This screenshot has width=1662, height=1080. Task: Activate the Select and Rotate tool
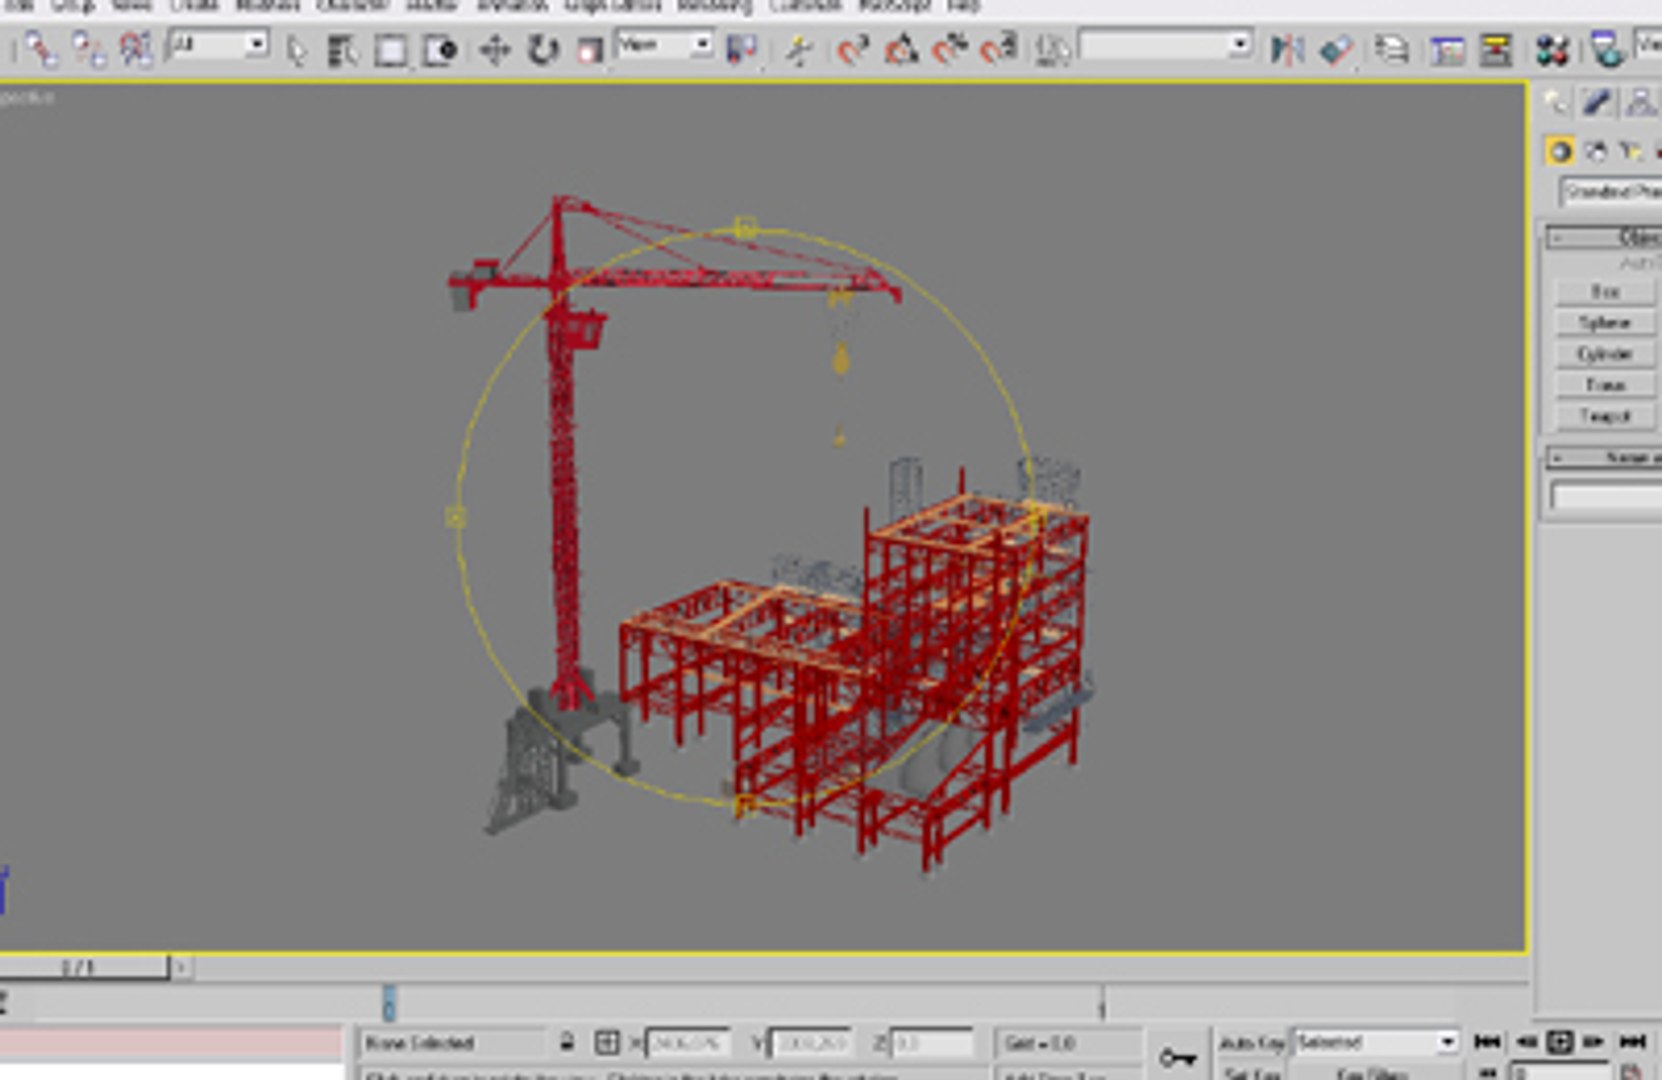[x=543, y=50]
